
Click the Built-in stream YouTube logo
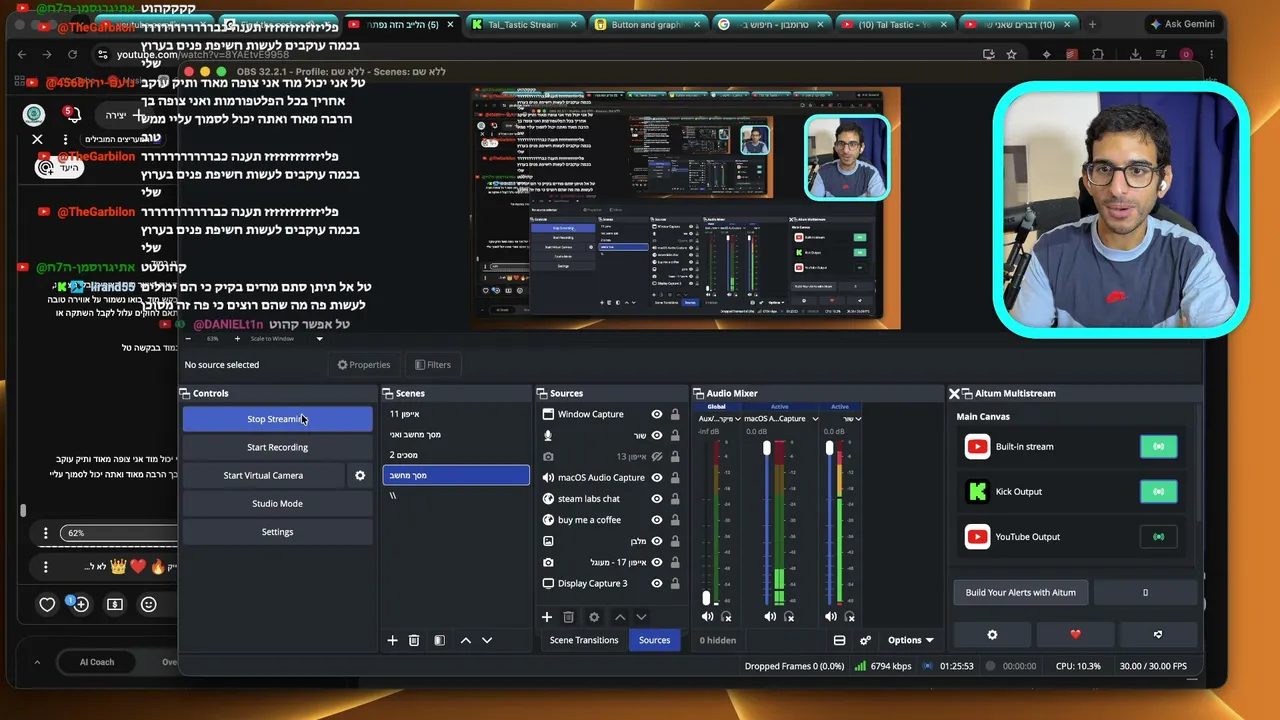(977, 447)
